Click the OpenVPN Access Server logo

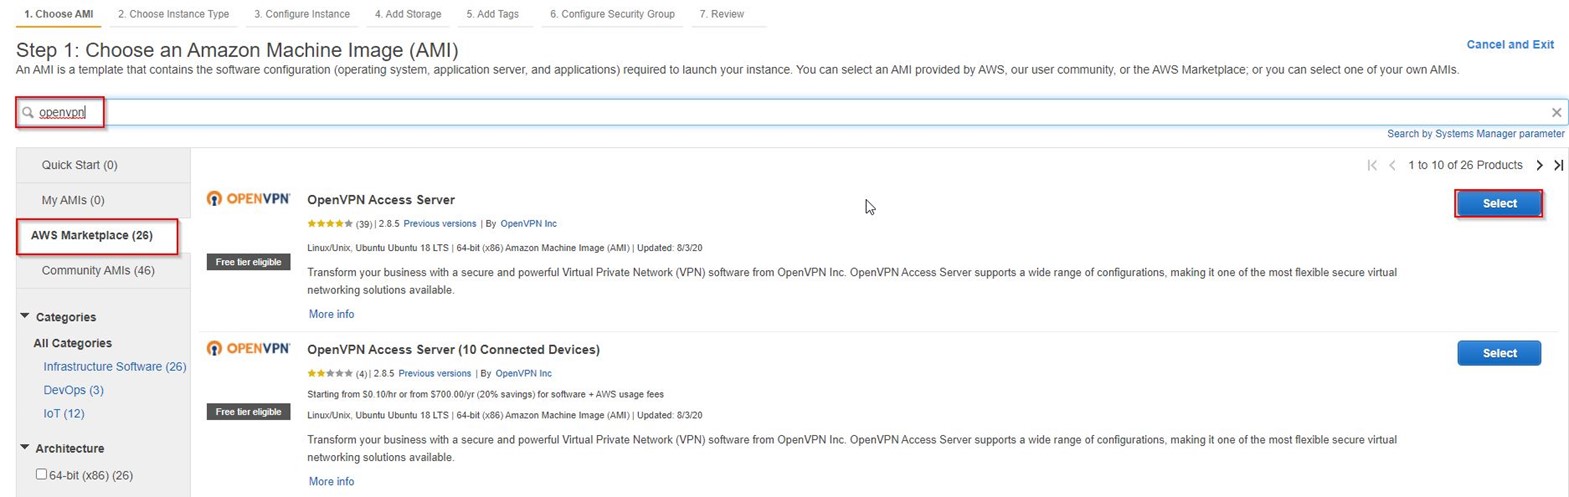(248, 199)
